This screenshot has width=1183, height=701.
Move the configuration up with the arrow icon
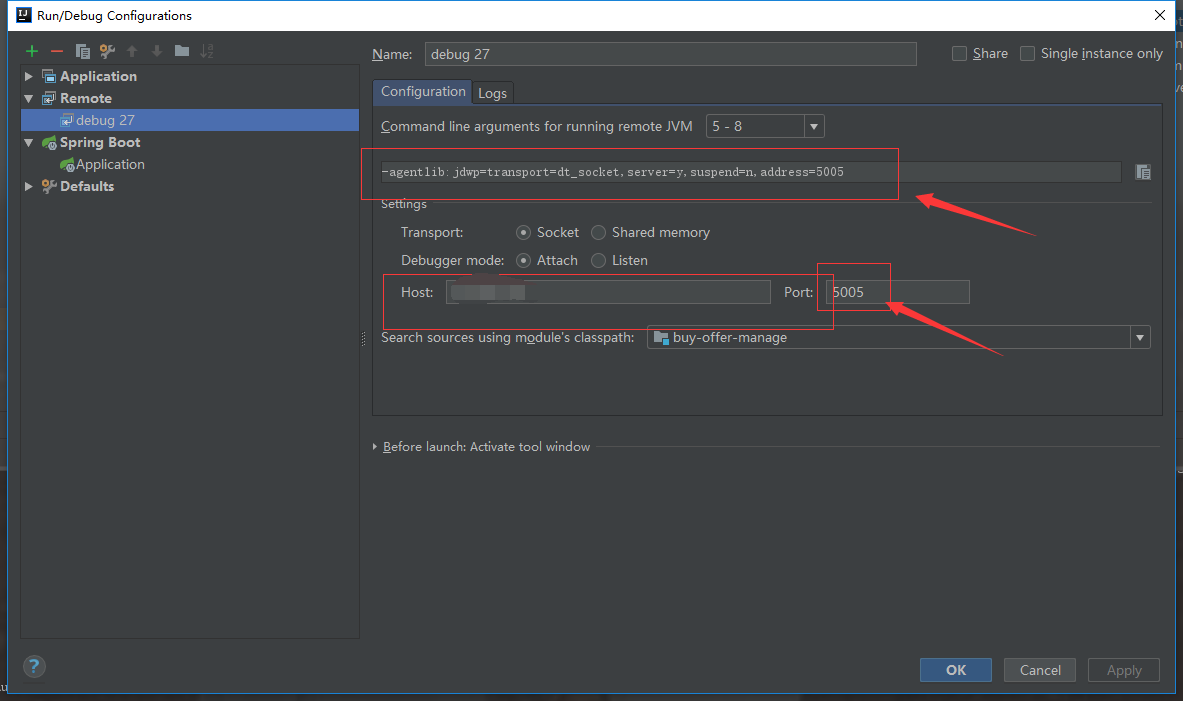tap(132, 51)
